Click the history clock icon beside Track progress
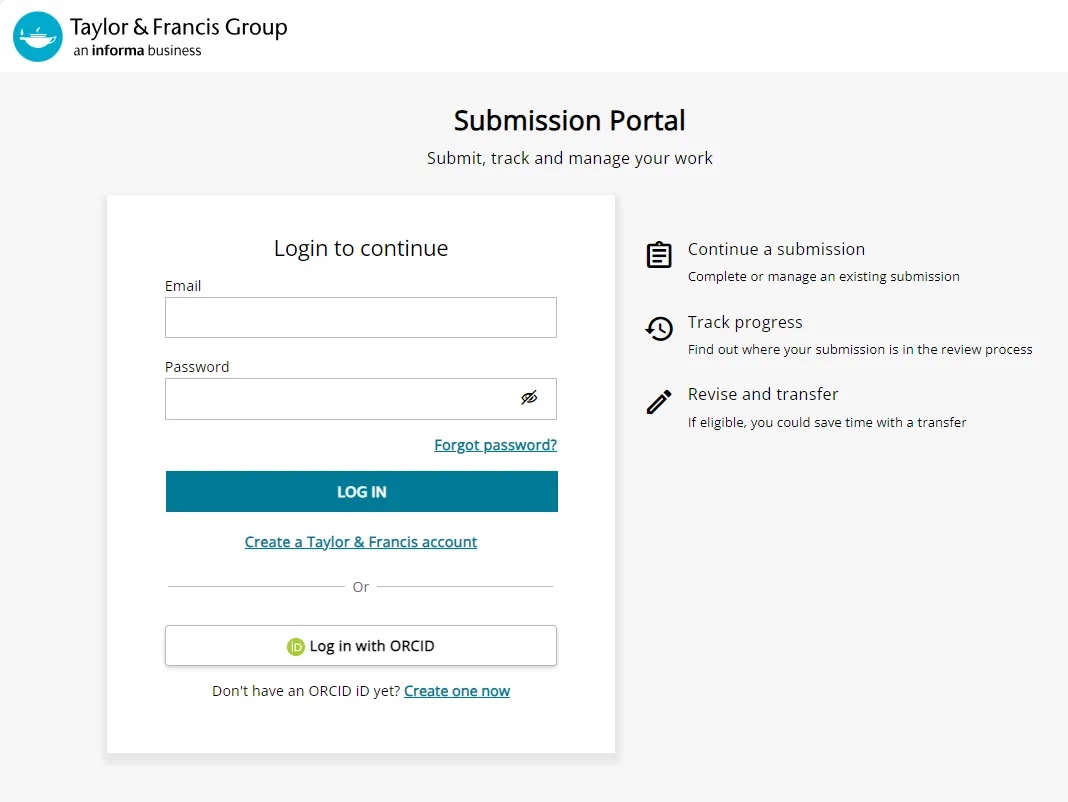Image resolution: width=1068 pixels, height=802 pixels. (x=659, y=329)
